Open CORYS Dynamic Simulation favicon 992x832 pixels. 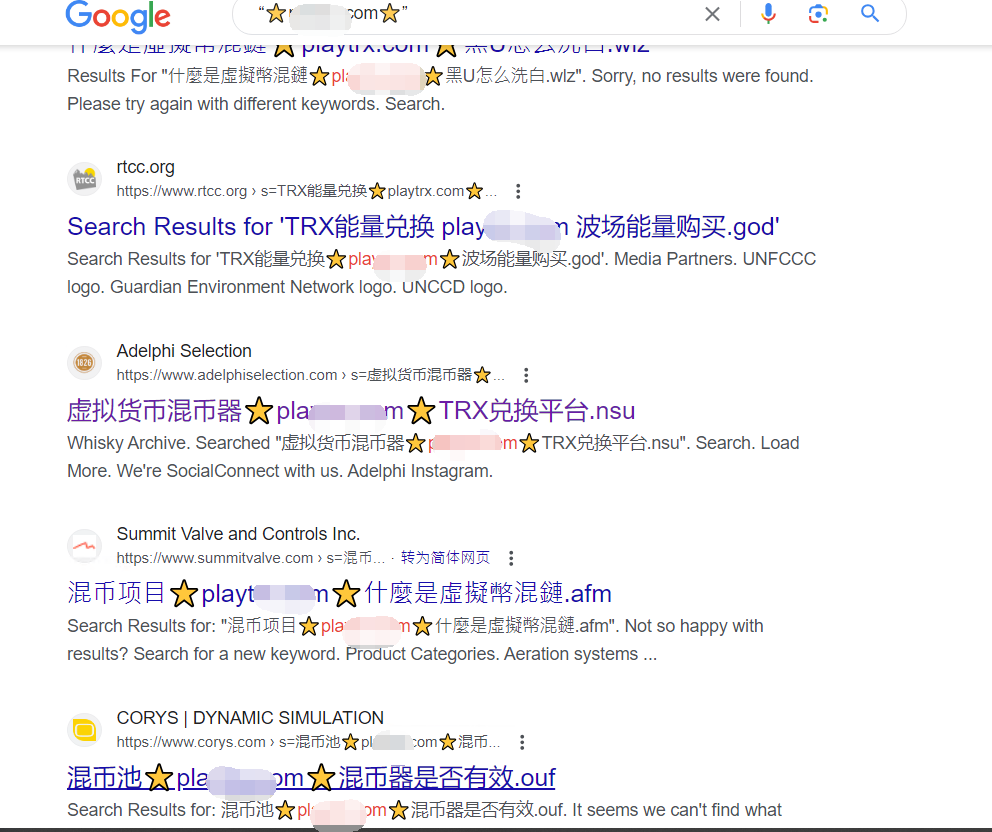(x=85, y=730)
